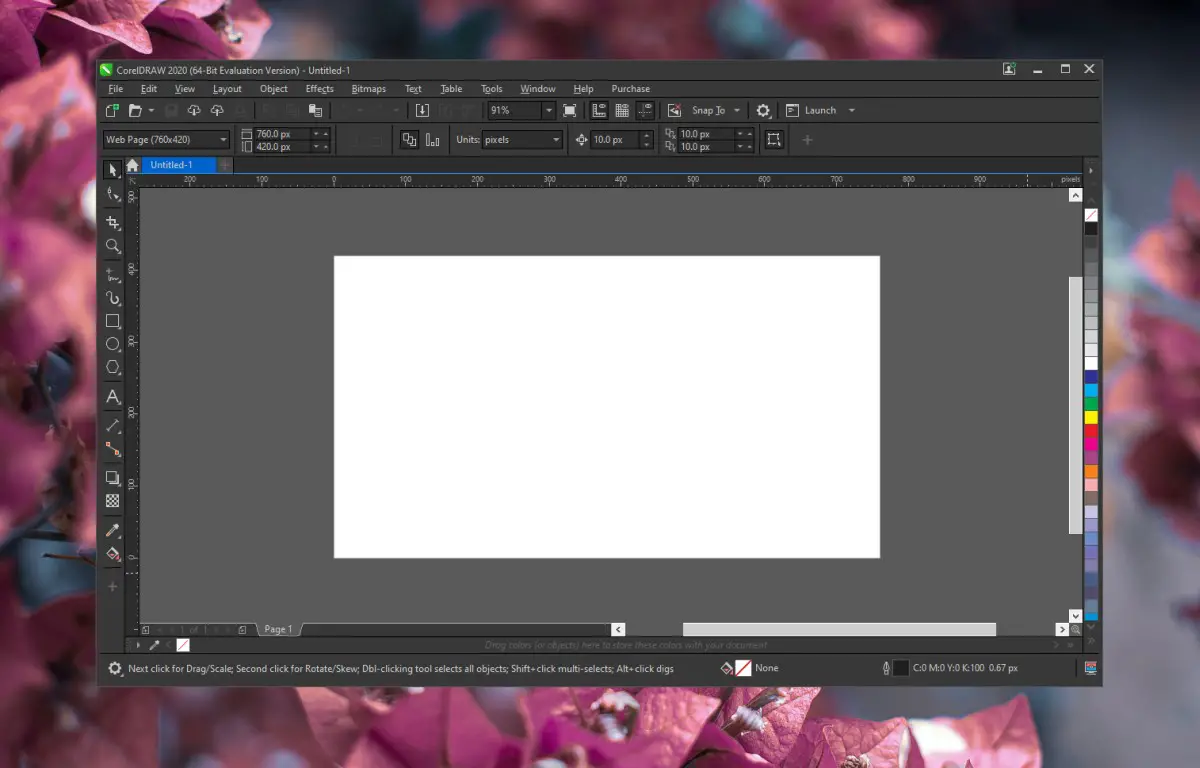This screenshot has width=1200, height=768.
Task: Click the Page 1 tab at bottom
Action: point(278,629)
